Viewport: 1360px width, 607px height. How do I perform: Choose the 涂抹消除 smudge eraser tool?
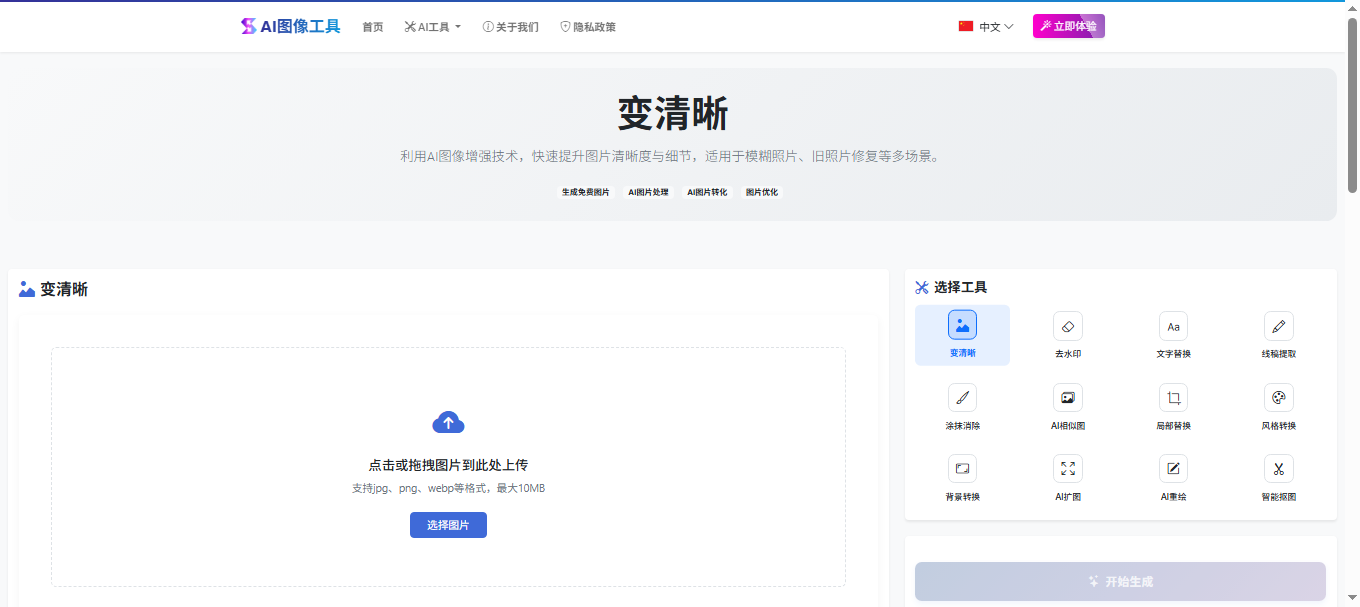961,406
